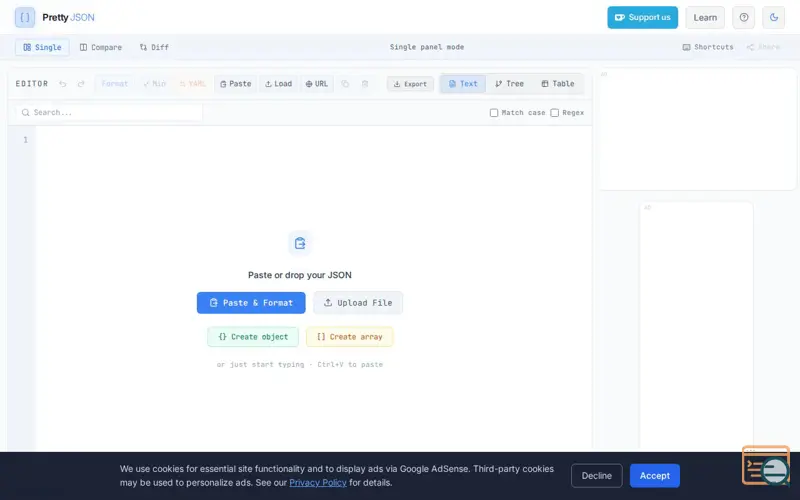Screen dimensions: 800x500
Task: Click the URL toolbar button
Action: [x=316, y=84]
